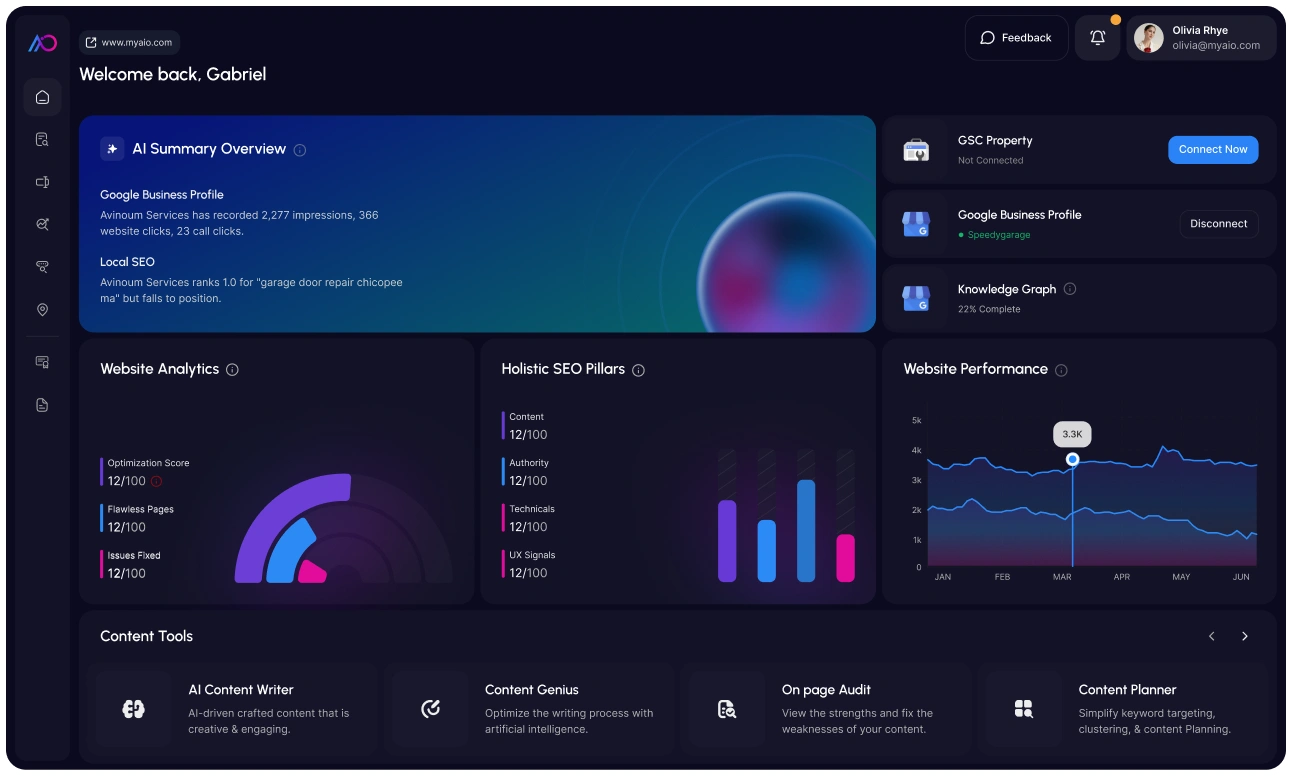
Task: Click the Disconnect button
Action: [x=1219, y=224]
